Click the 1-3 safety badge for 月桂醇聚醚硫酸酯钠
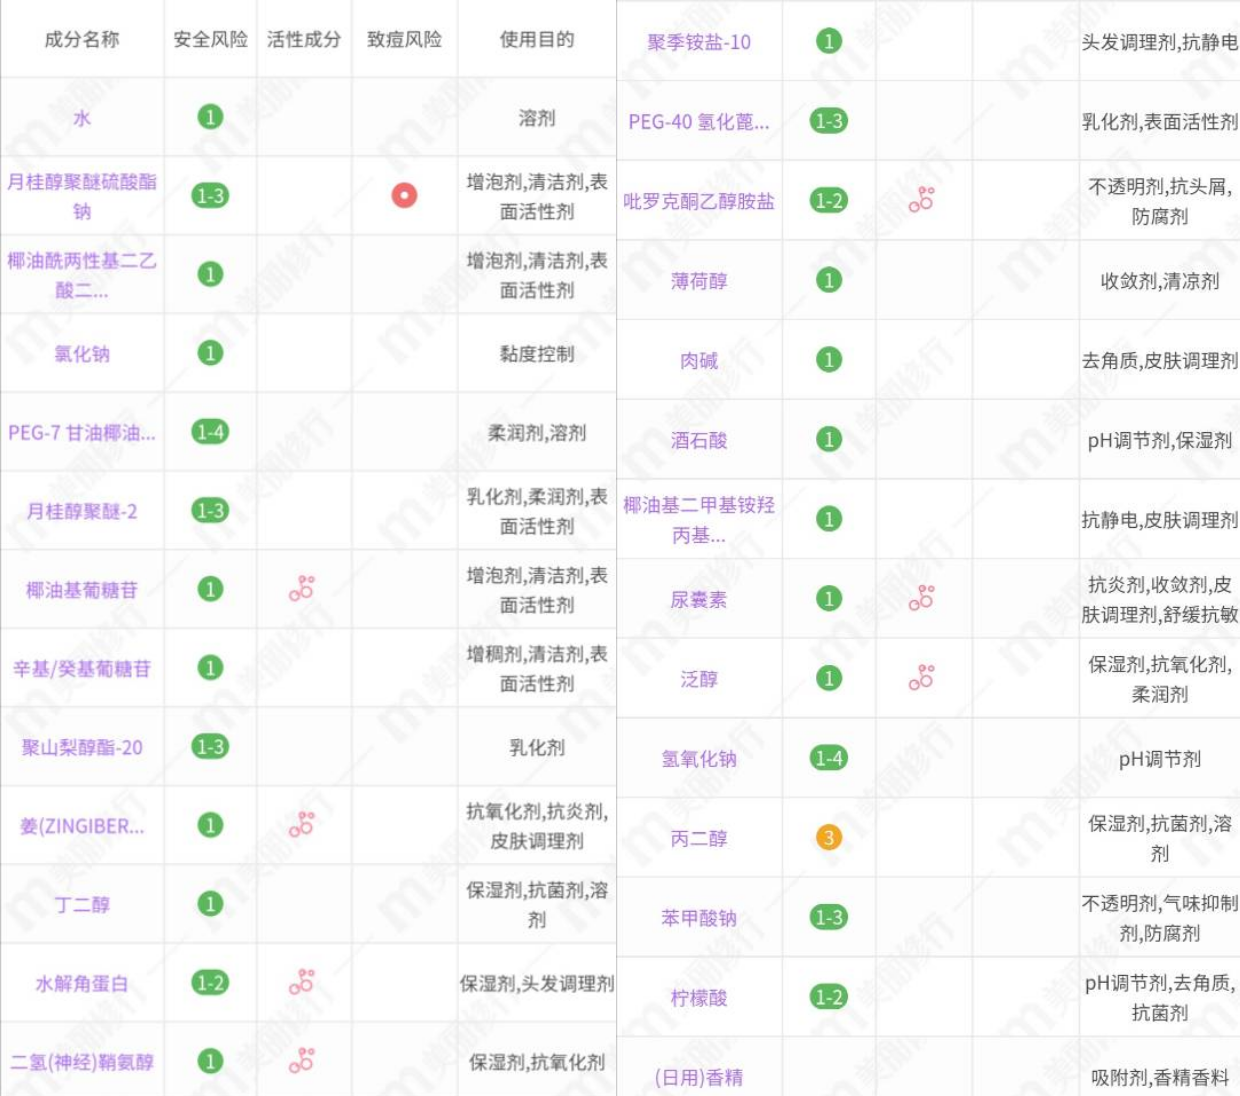Viewport: 1240px width, 1096px height. [x=210, y=195]
